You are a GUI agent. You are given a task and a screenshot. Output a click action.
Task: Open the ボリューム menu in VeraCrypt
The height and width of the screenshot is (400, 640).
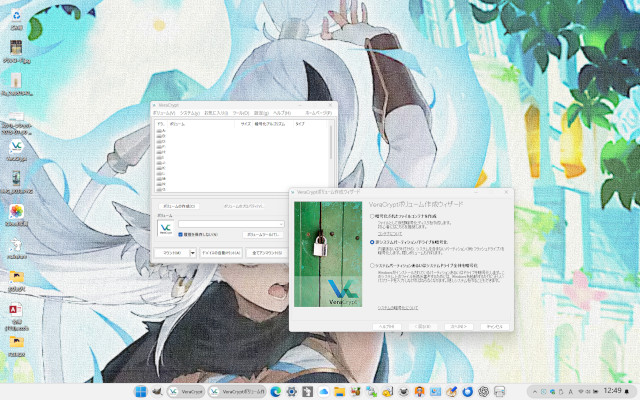click(164, 113)
